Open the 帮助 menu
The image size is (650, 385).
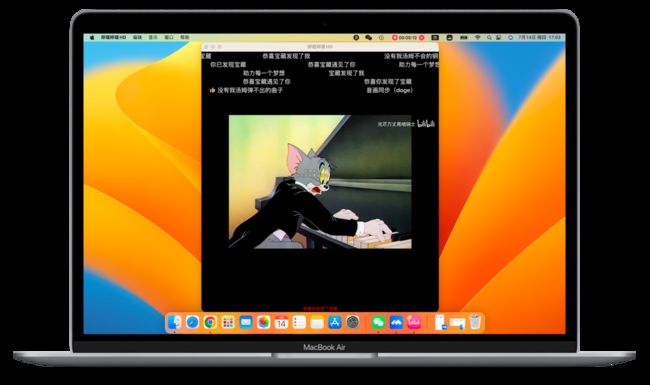click(184, 37)
